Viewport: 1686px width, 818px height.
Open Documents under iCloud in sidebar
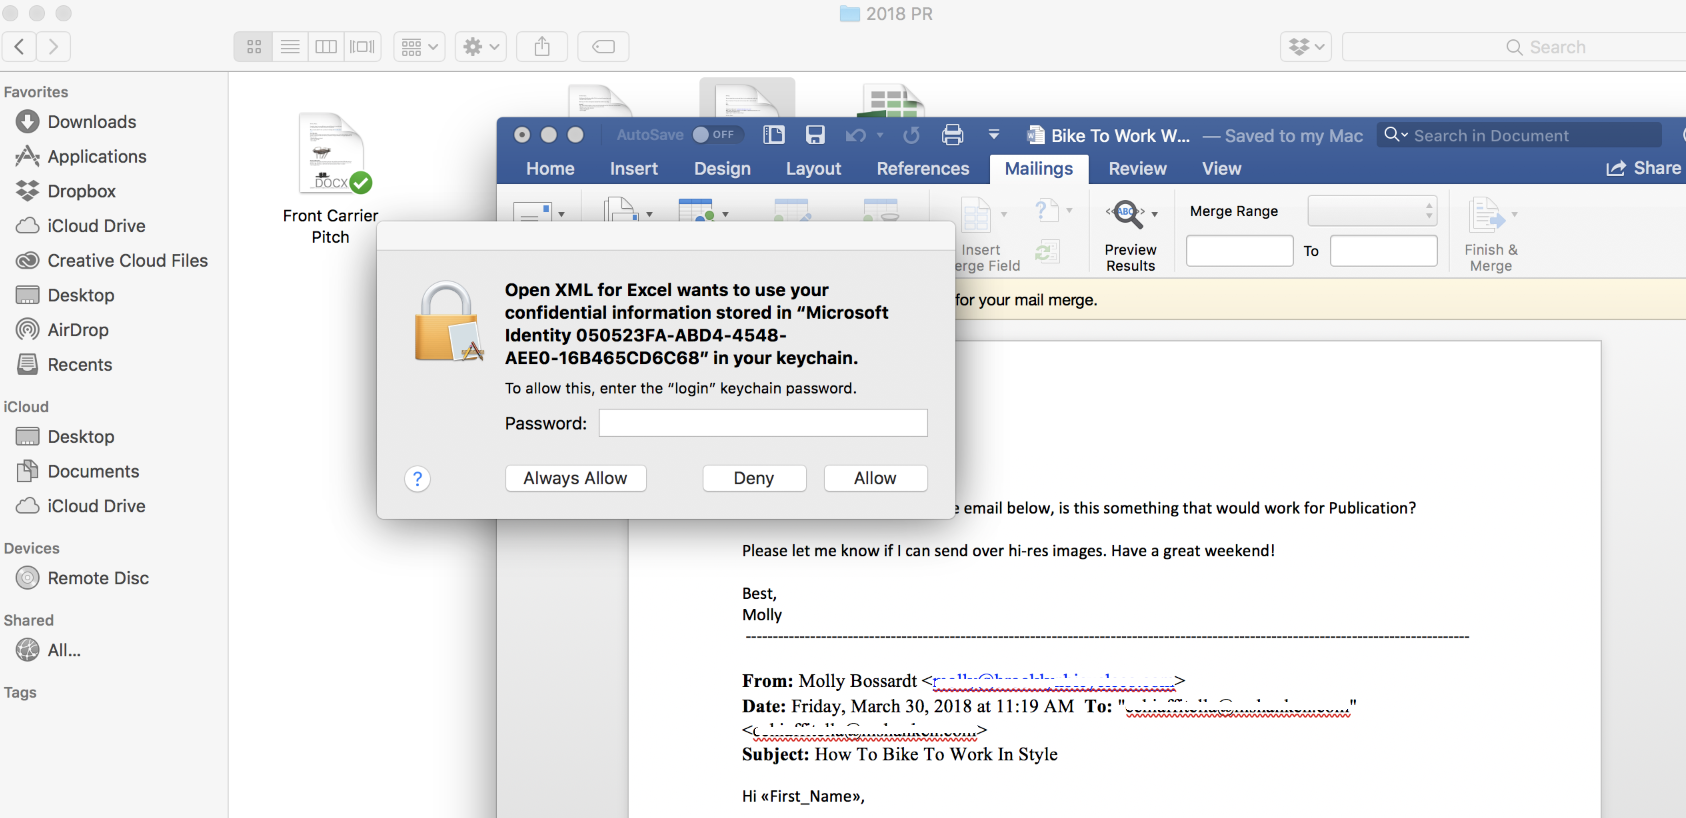[93, 471]
